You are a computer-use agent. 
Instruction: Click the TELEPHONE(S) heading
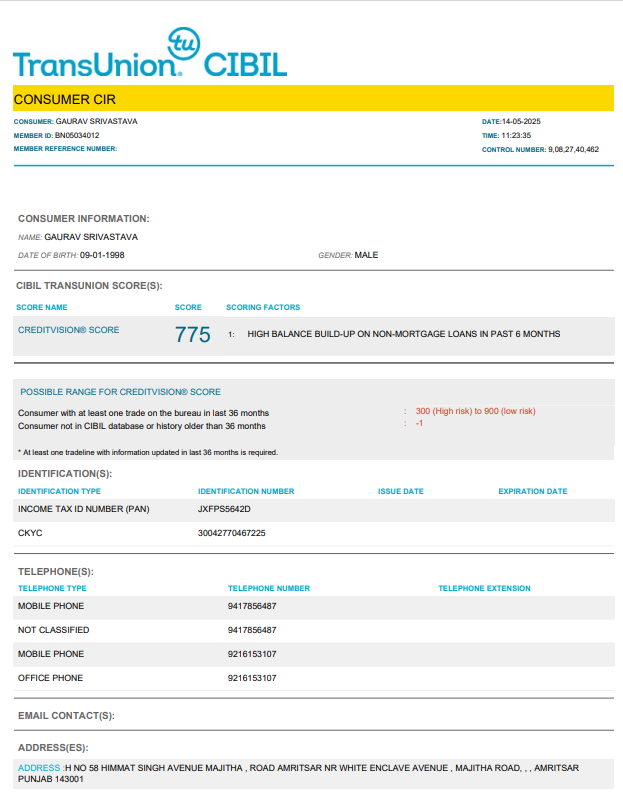pyautogui.click(x=56, y=571)
